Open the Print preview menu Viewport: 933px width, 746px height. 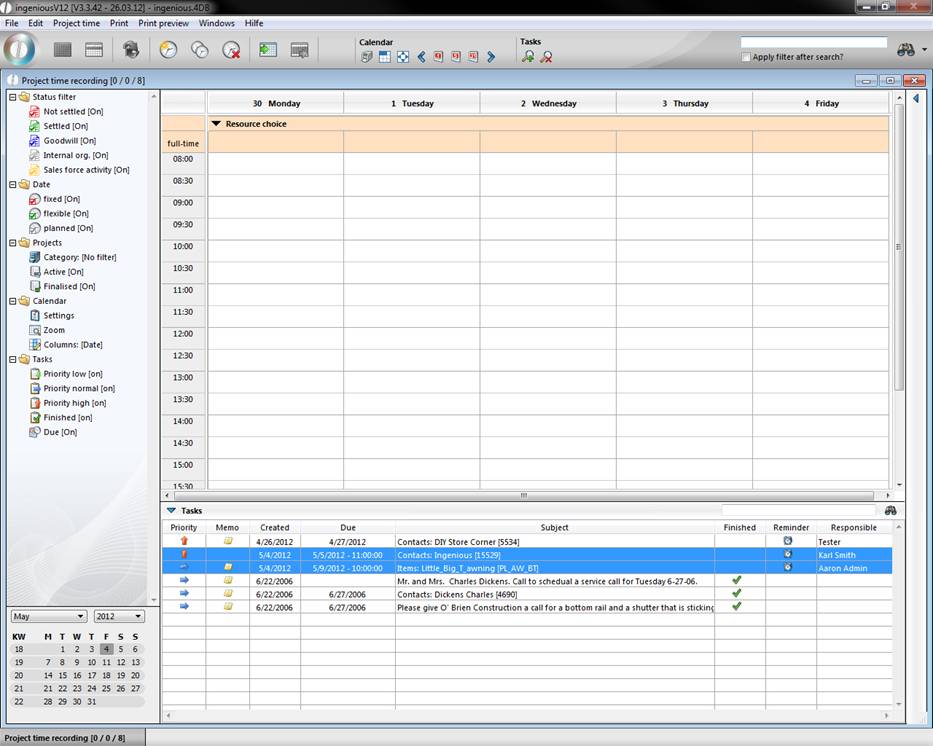tap(161, 23)
